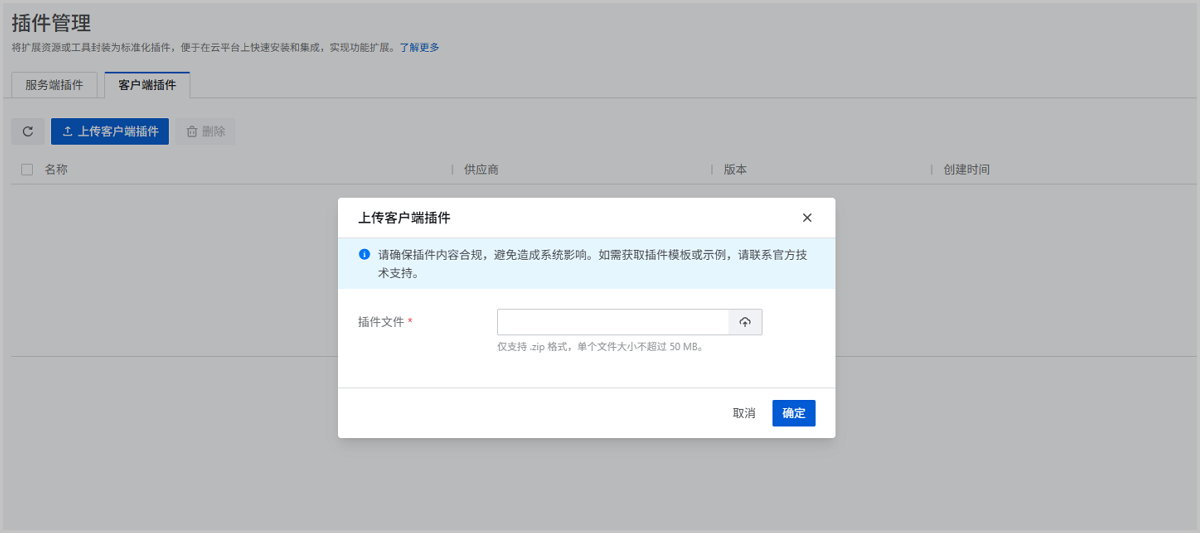
Task: Click the 版本 column header
Action: click(x=735, y=170)
